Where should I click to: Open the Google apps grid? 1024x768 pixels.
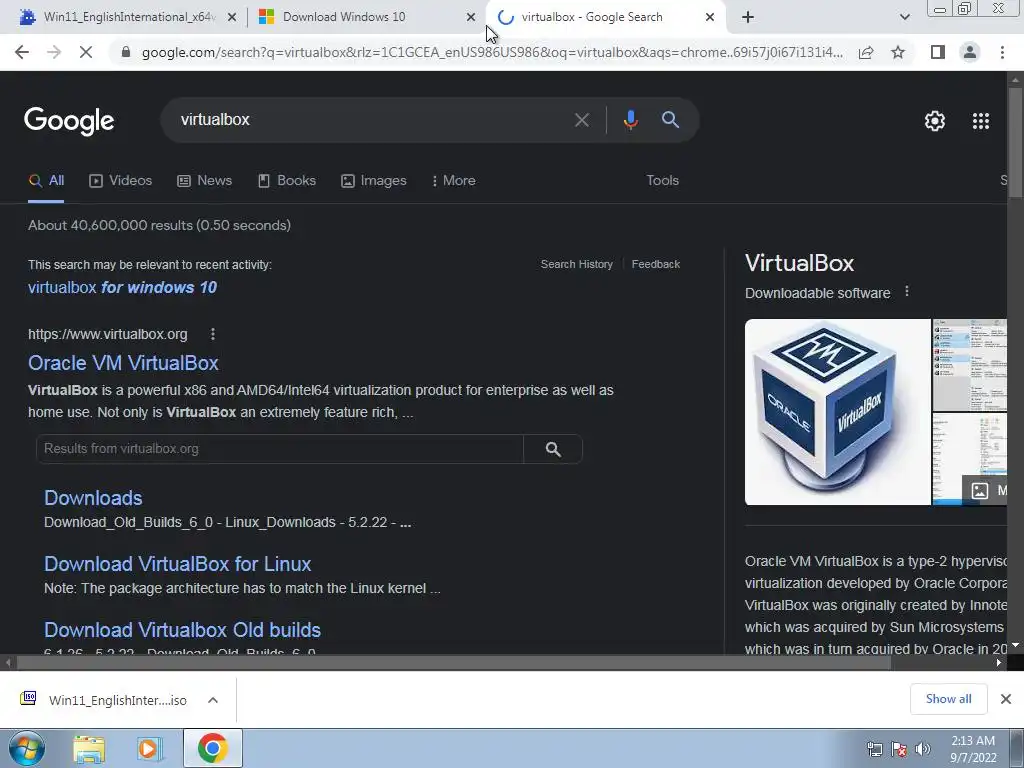coord(981,121)
